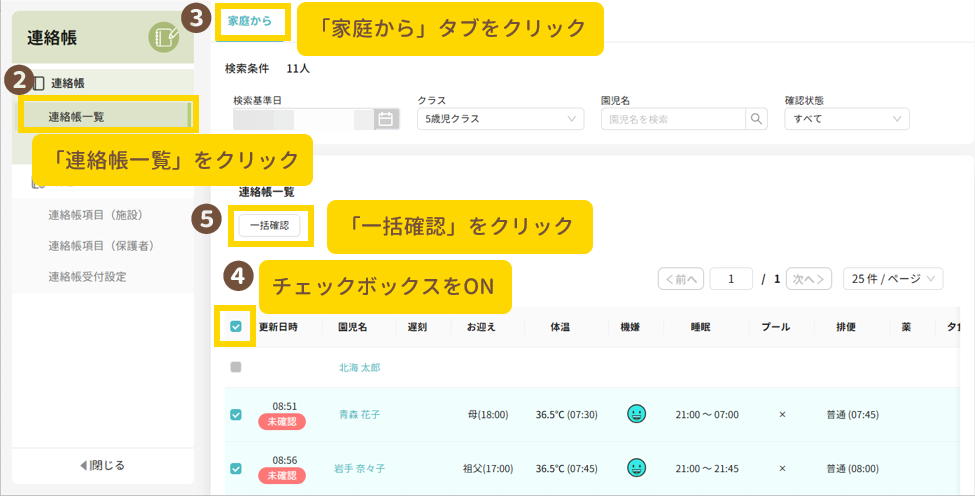Switch to the 家庭から tab
This screenshot has width=975, height=496.
click(250, 21)
